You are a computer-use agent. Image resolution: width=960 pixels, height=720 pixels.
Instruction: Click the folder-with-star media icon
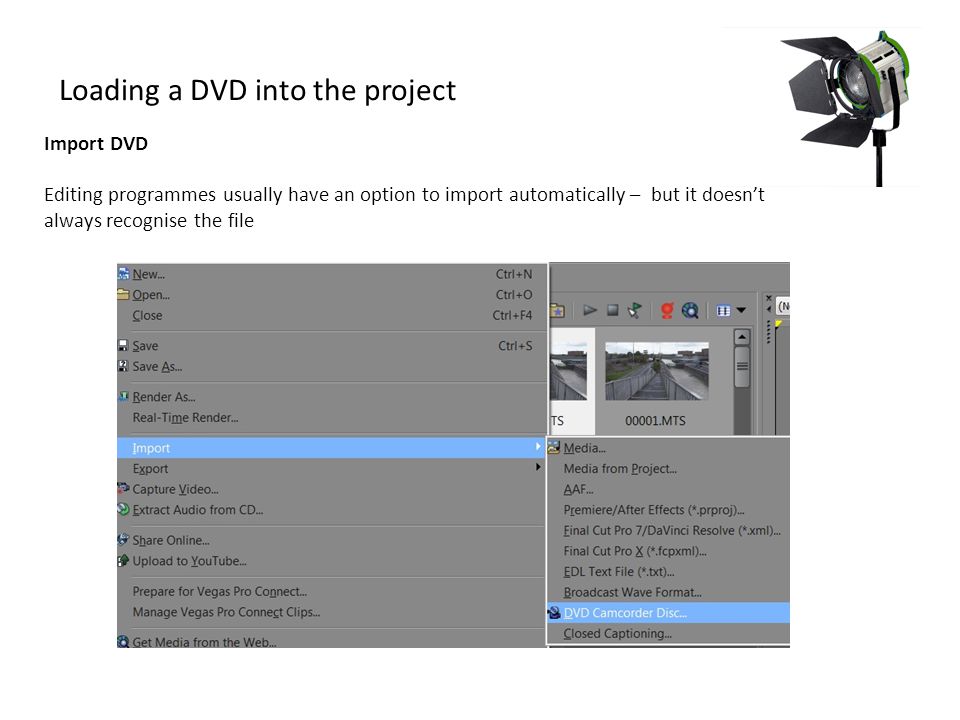(557, 310)
